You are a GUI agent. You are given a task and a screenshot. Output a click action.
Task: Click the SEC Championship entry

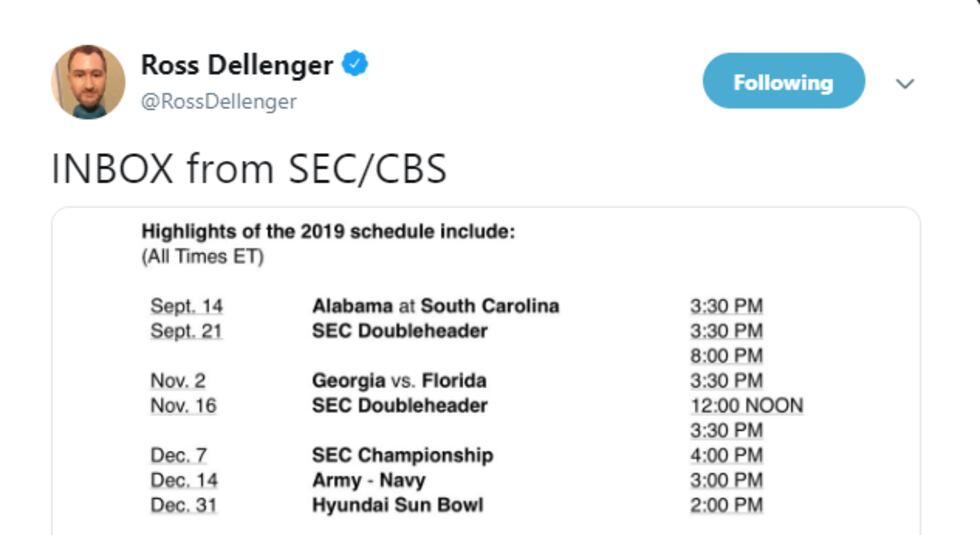(x=402, y=455)
